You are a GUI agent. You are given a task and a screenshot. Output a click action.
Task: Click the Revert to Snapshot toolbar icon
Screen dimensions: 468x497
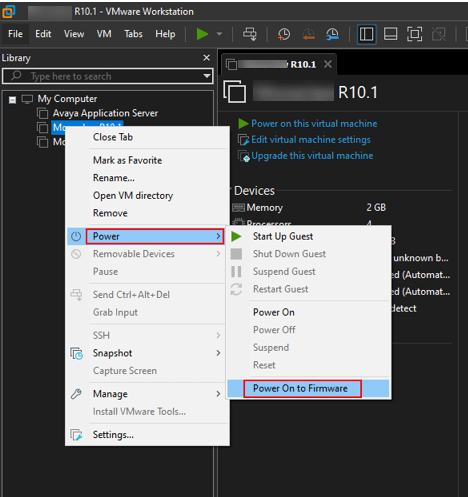(x=308, y=34)
